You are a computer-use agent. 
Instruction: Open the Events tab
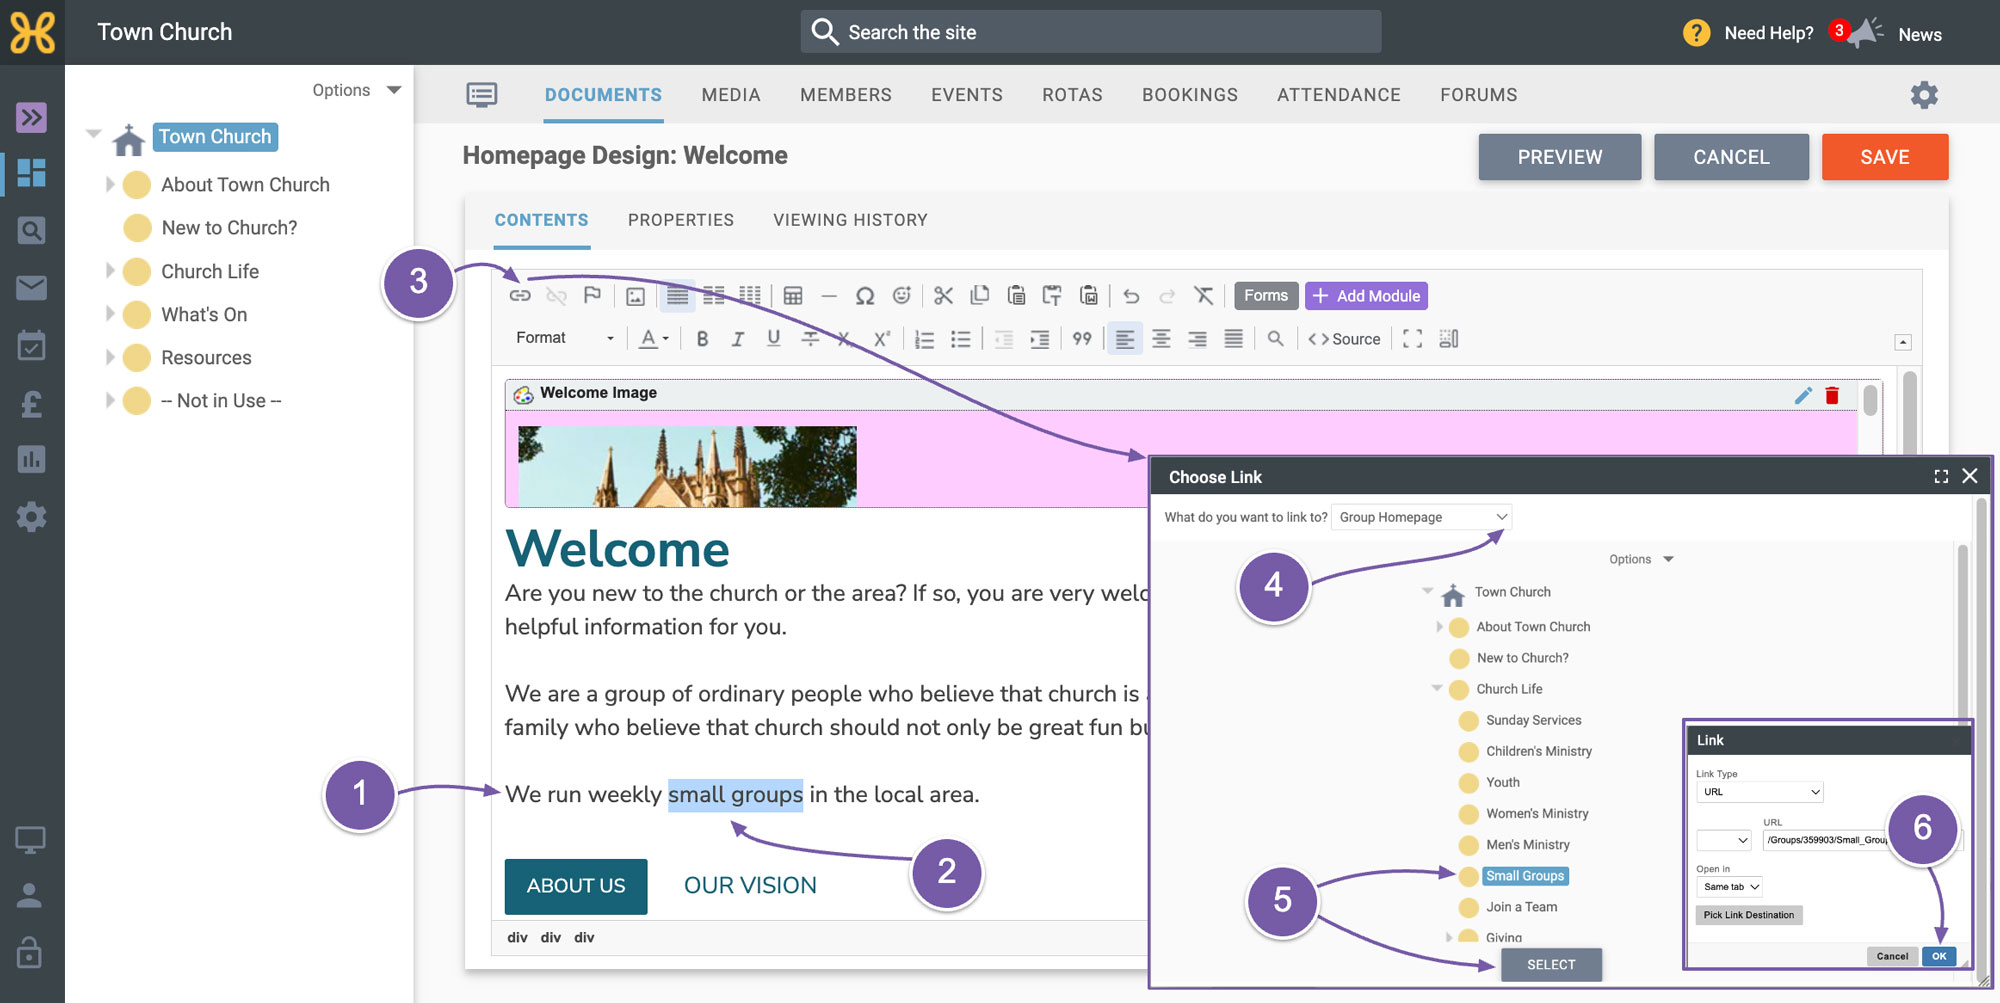(x=967, y=95)
